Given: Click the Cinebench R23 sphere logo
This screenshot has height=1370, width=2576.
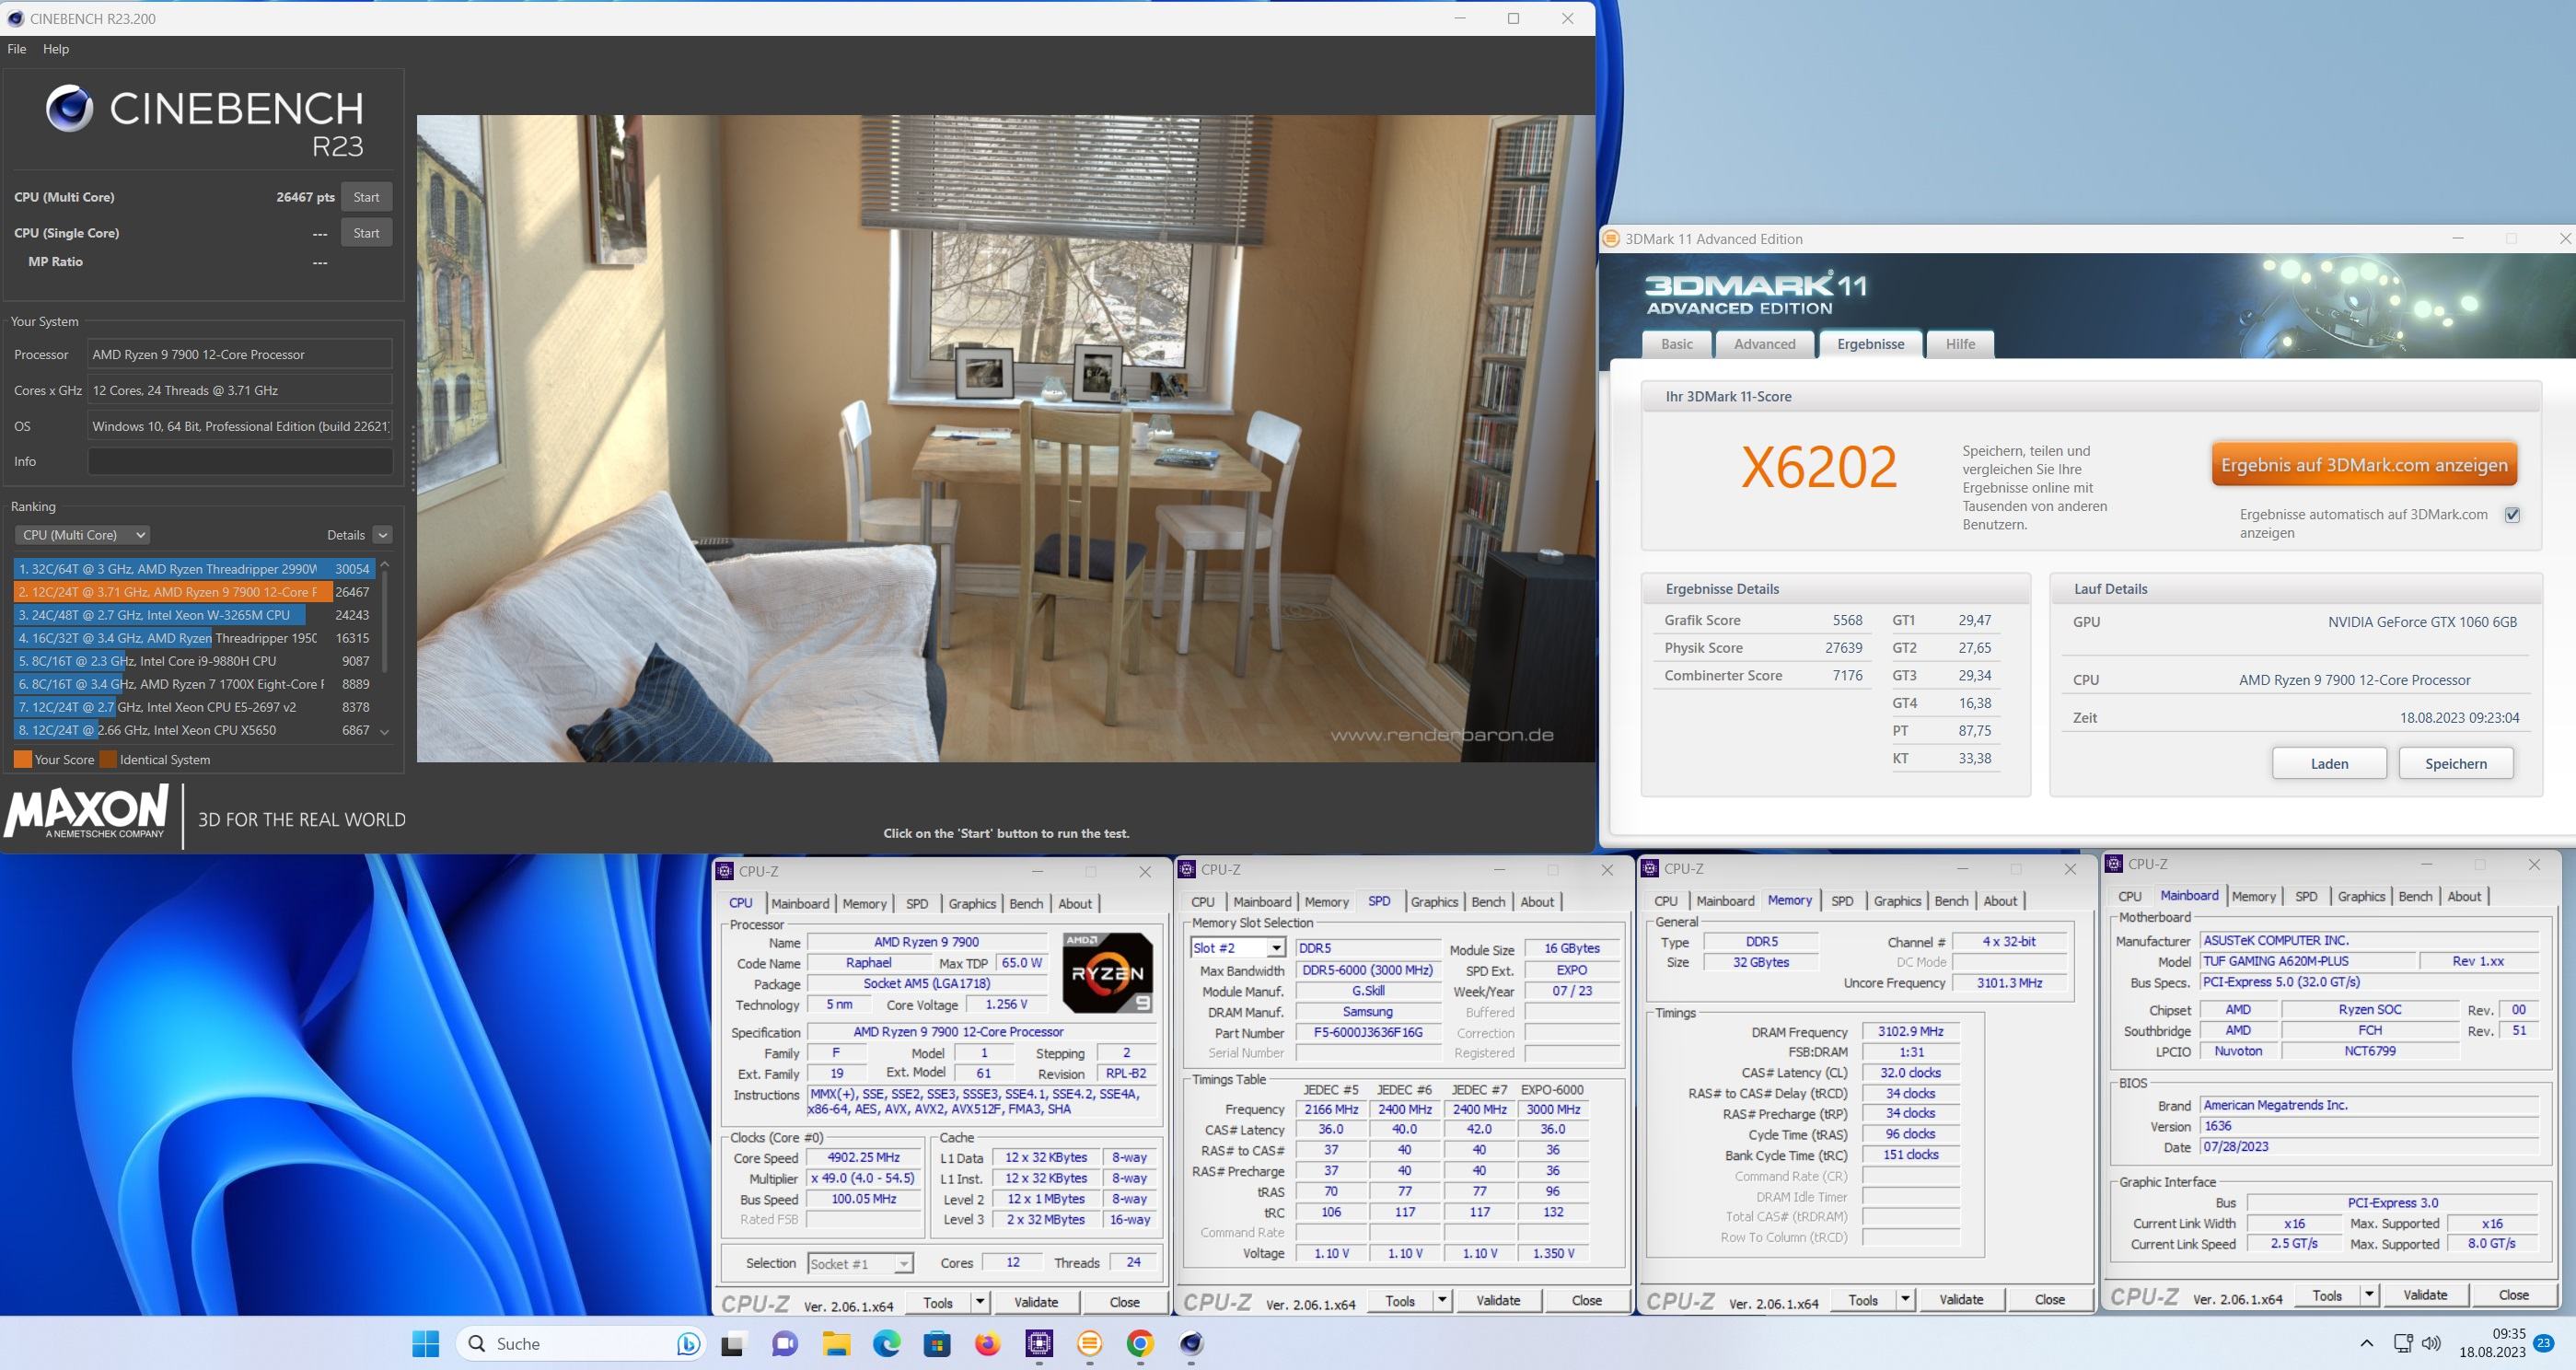Looking at the screenshot, I should coord(69,109).
